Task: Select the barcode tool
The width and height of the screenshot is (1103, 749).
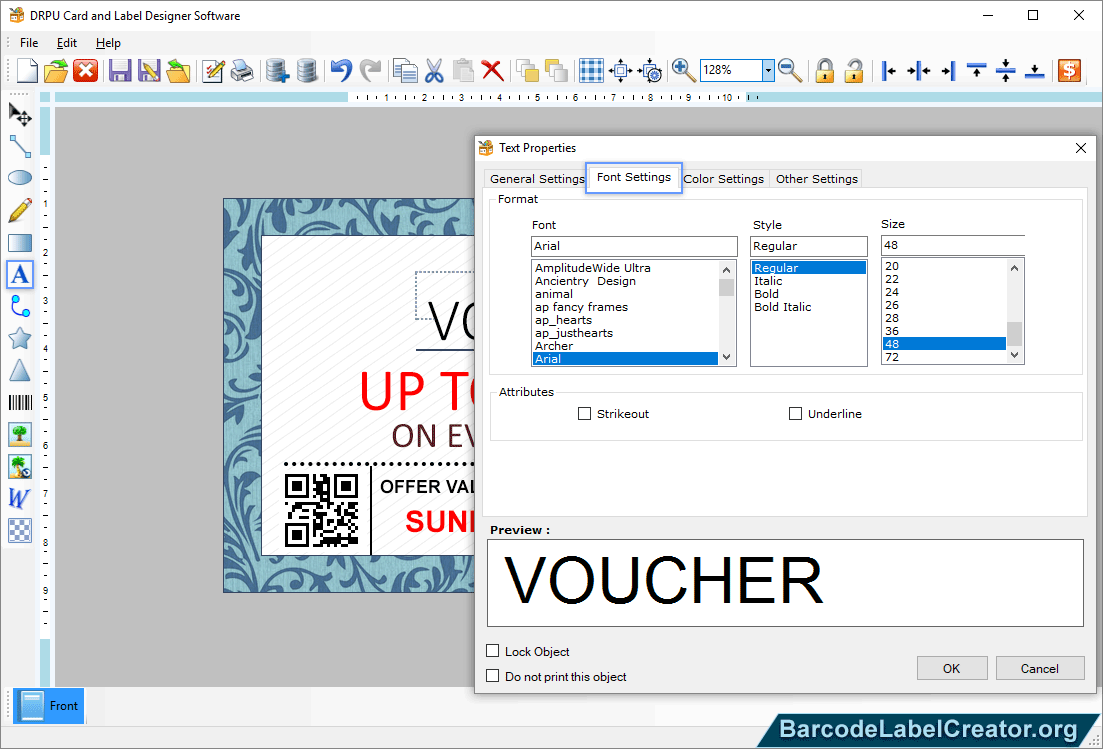Action: point(20,402)
